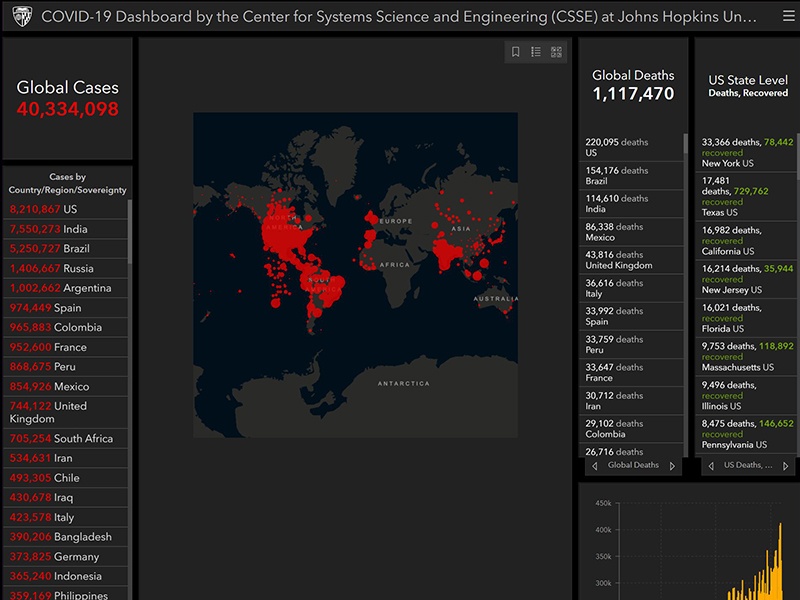Image resolution: width=800 pixels, height=600 pixels.
Task: Select US in the cases list
Action: pos(65,209)
